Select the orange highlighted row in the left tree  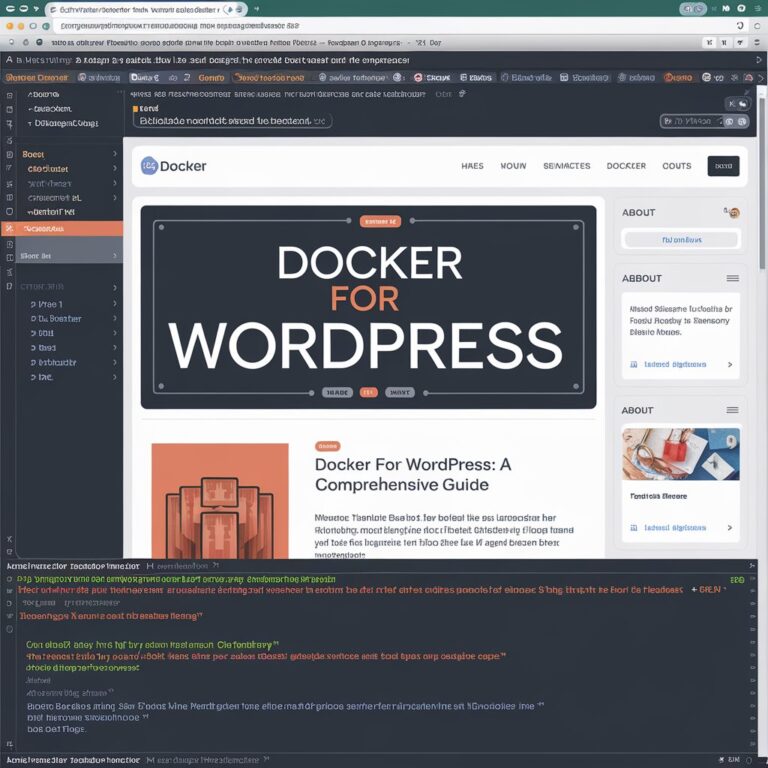[x=62, y=228]
